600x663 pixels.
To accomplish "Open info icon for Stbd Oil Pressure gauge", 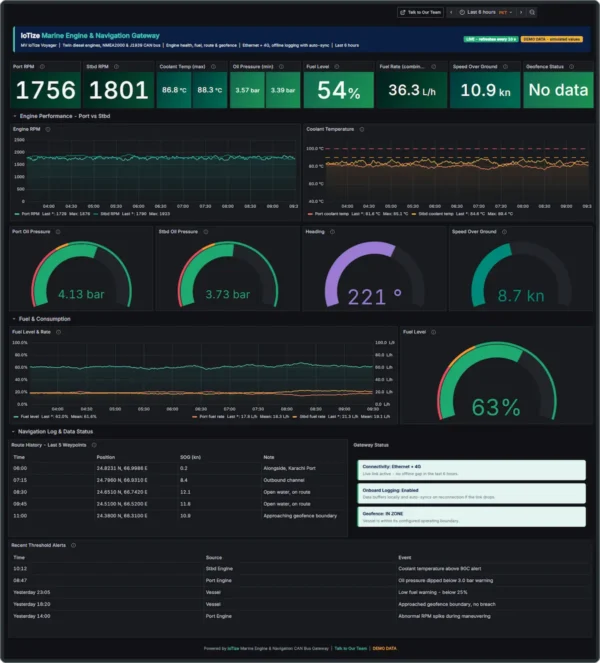I will 205,232.
